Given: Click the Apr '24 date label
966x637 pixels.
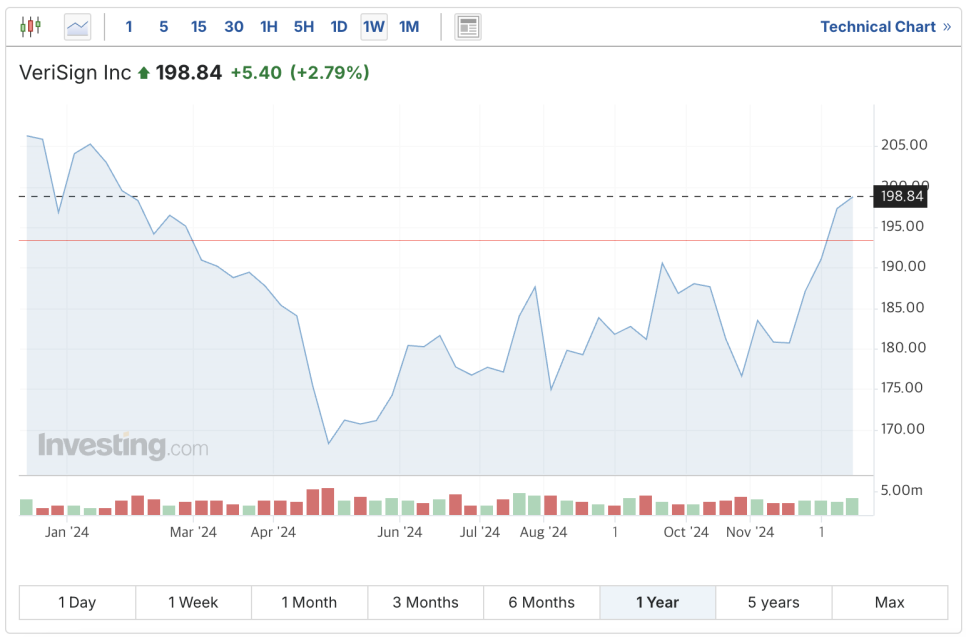Looking at the screenshot, I should [x=273, y=532].
